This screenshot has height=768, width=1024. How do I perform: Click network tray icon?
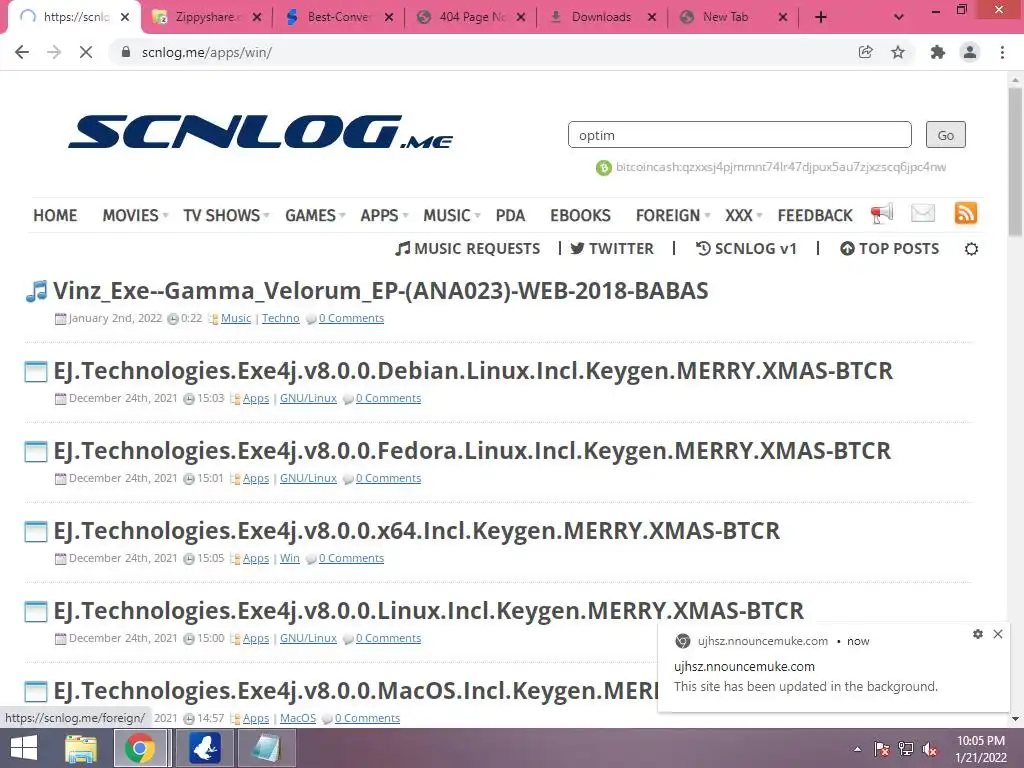pos(906,749)
